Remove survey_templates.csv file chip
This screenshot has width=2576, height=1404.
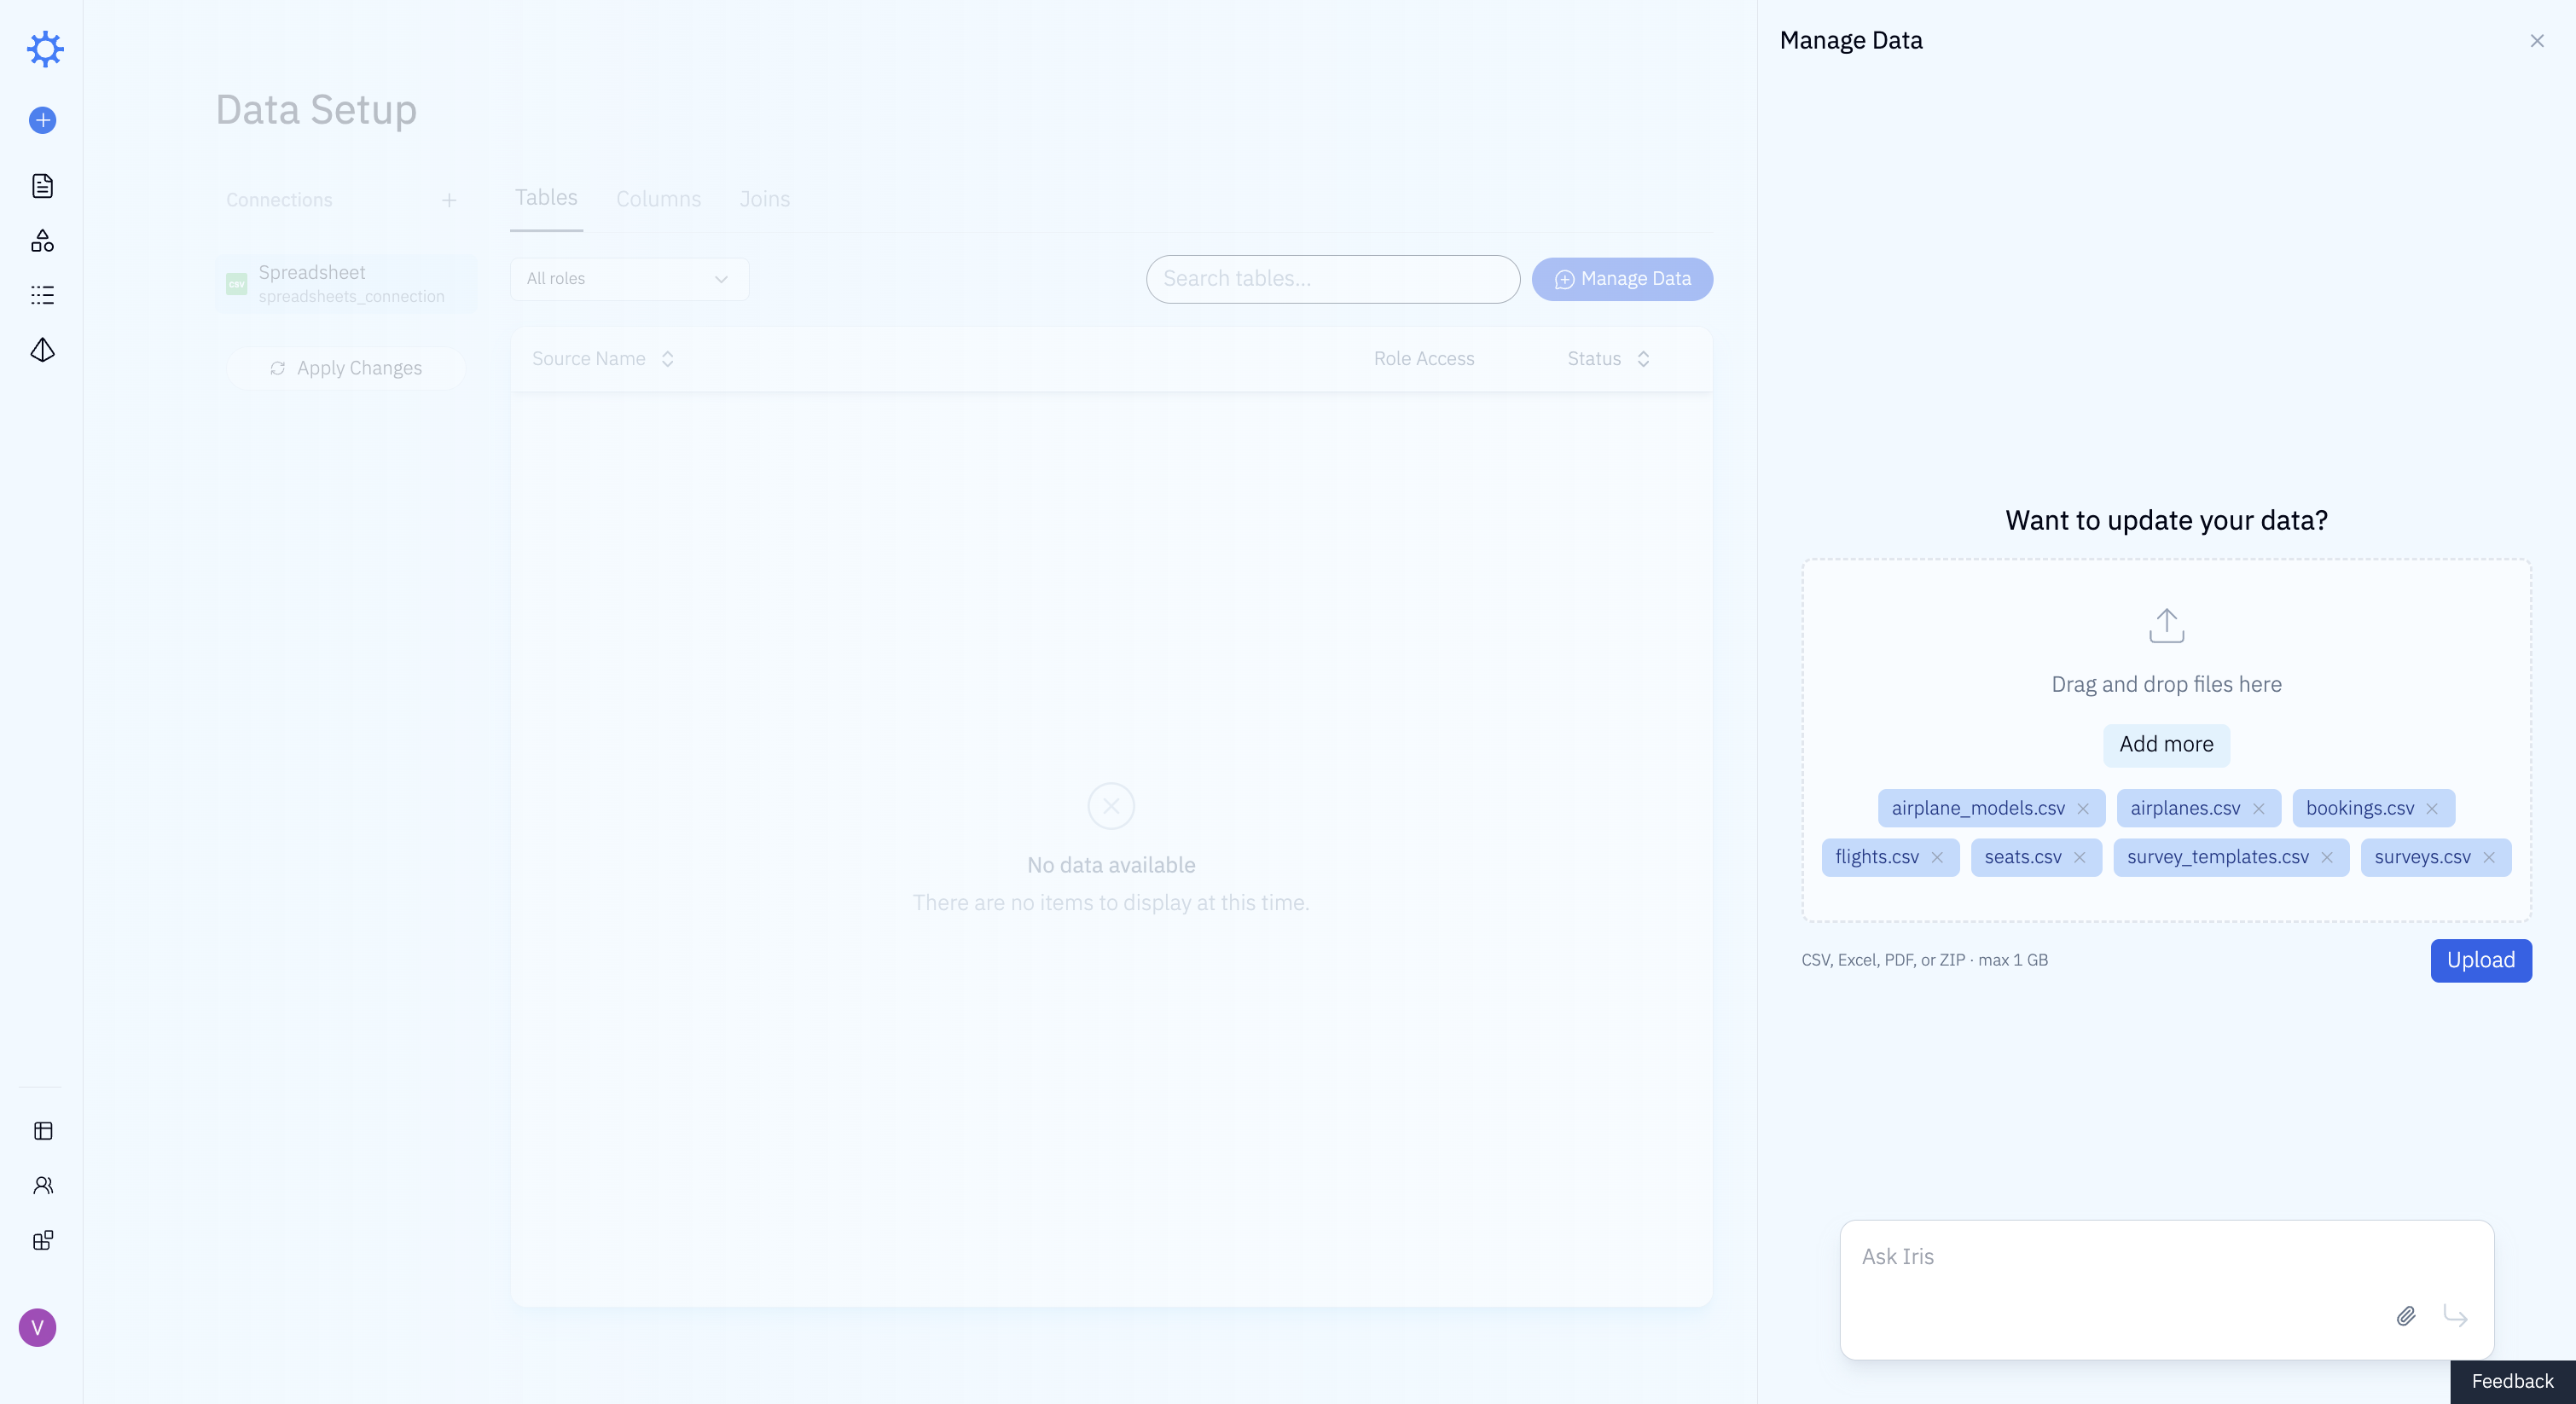pyautogui.click(x=2327, y=858)
